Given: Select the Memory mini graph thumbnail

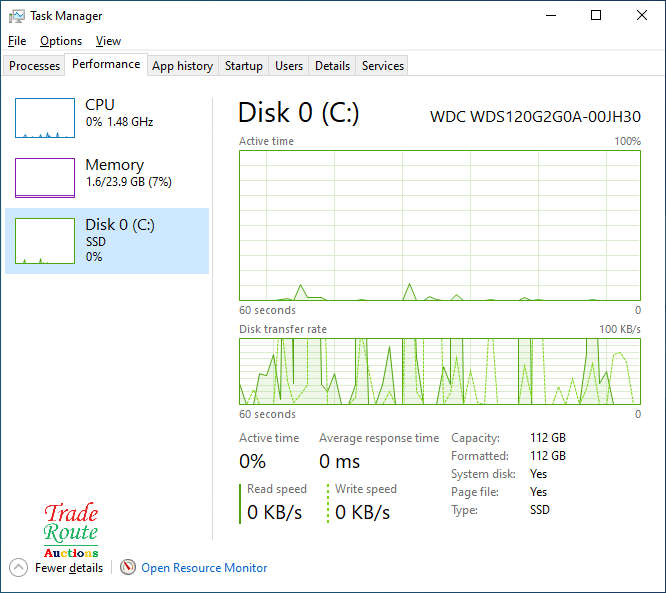Looking at the screenshot, I should click(45, 178).
